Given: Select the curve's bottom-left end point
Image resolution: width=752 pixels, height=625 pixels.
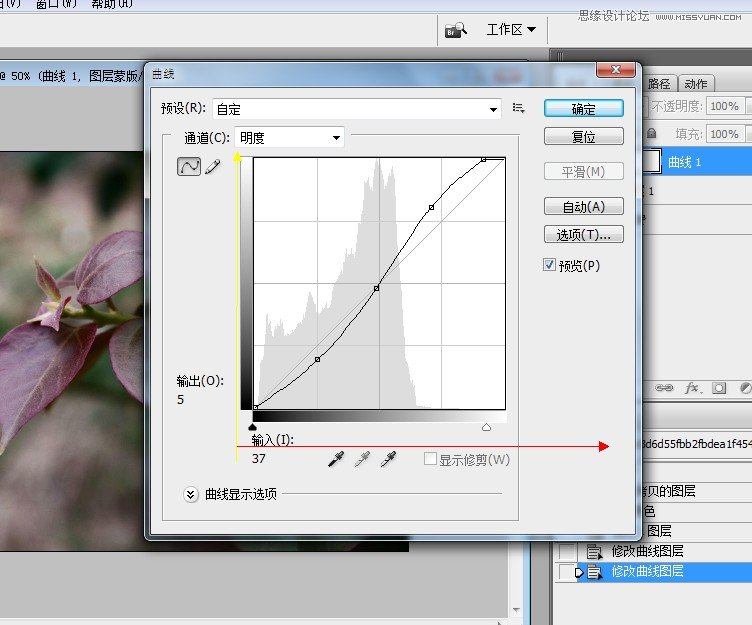Looking at the screenshot, I should [x=256, y=407].
